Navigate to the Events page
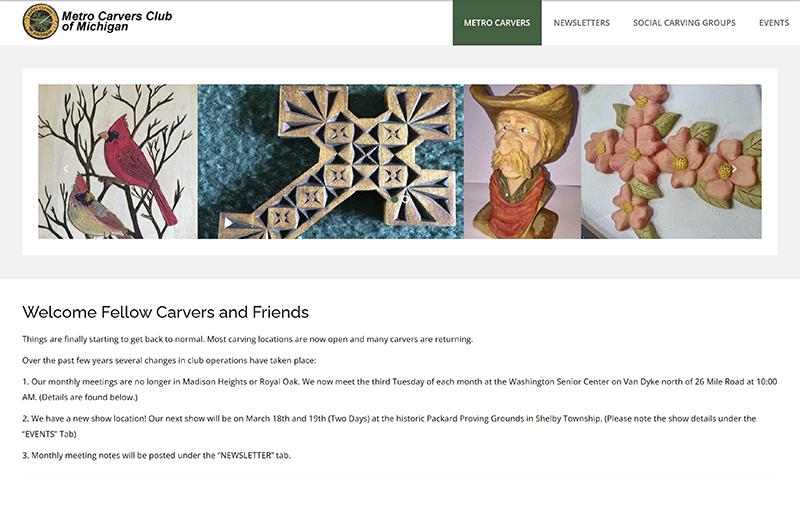 point(773,22)
